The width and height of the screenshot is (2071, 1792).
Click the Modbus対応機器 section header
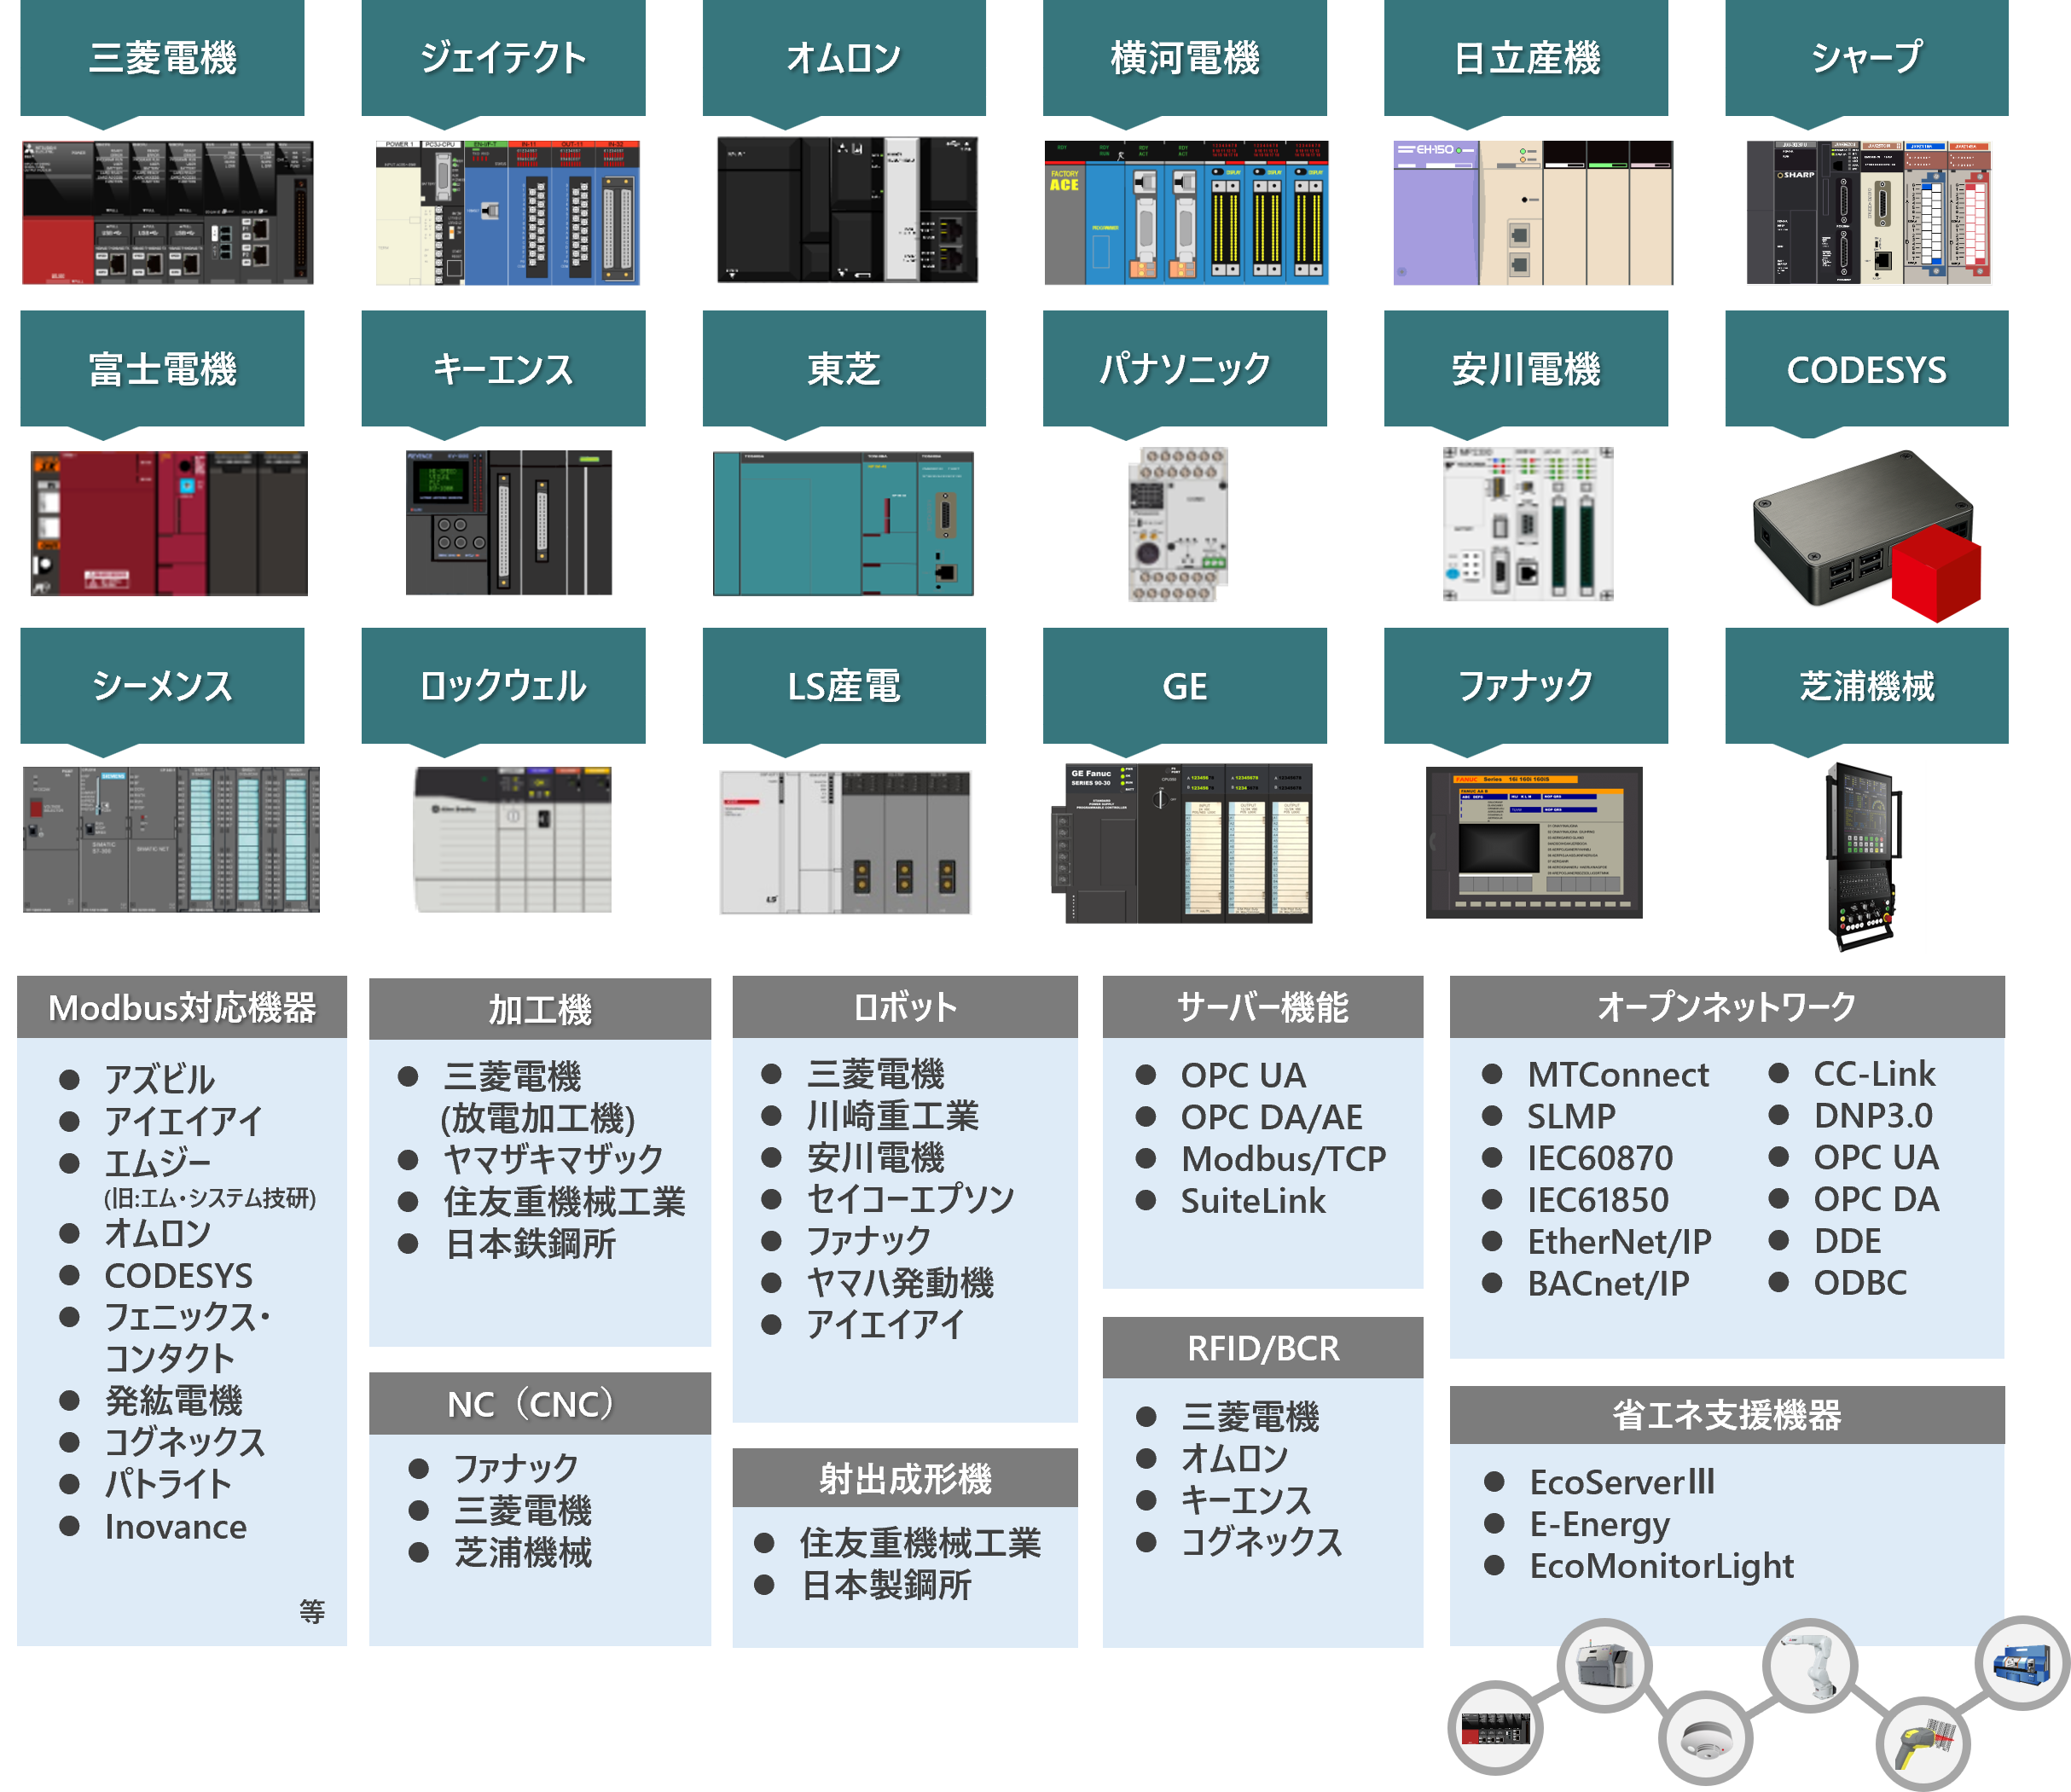click(182, 1007)
